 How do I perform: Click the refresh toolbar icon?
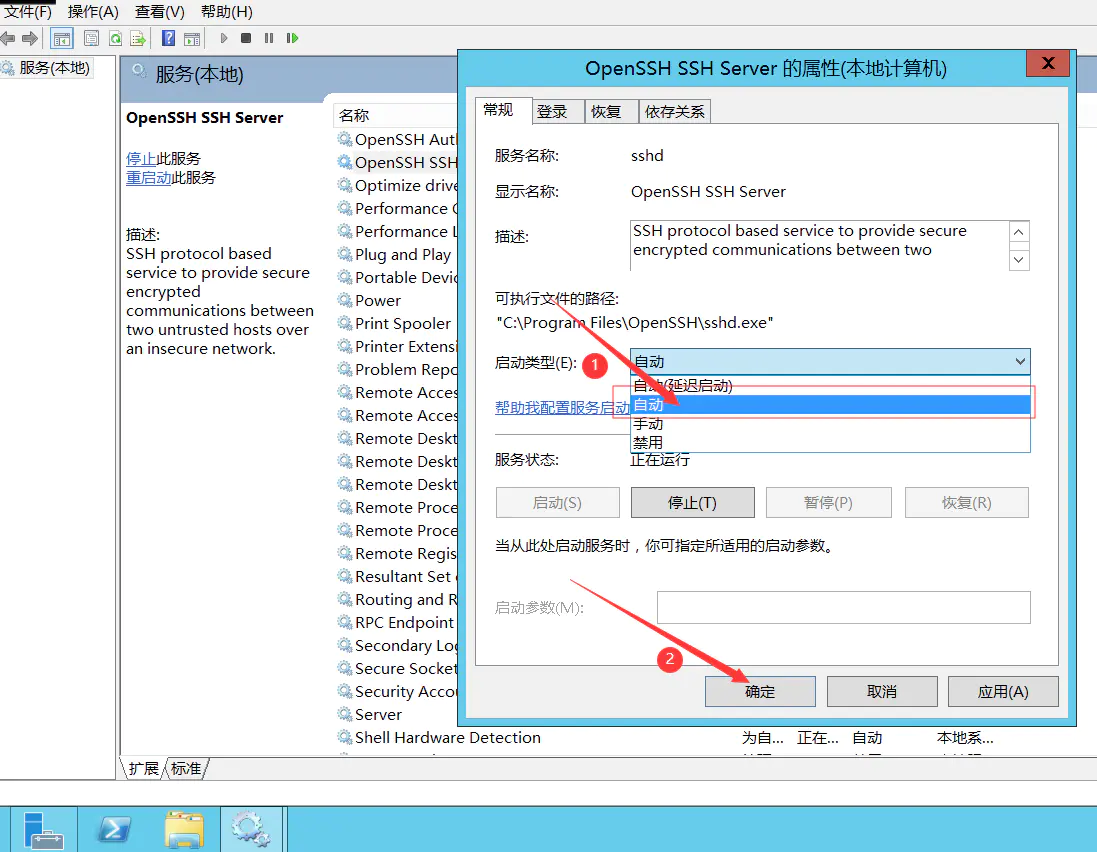coord(115,38)
